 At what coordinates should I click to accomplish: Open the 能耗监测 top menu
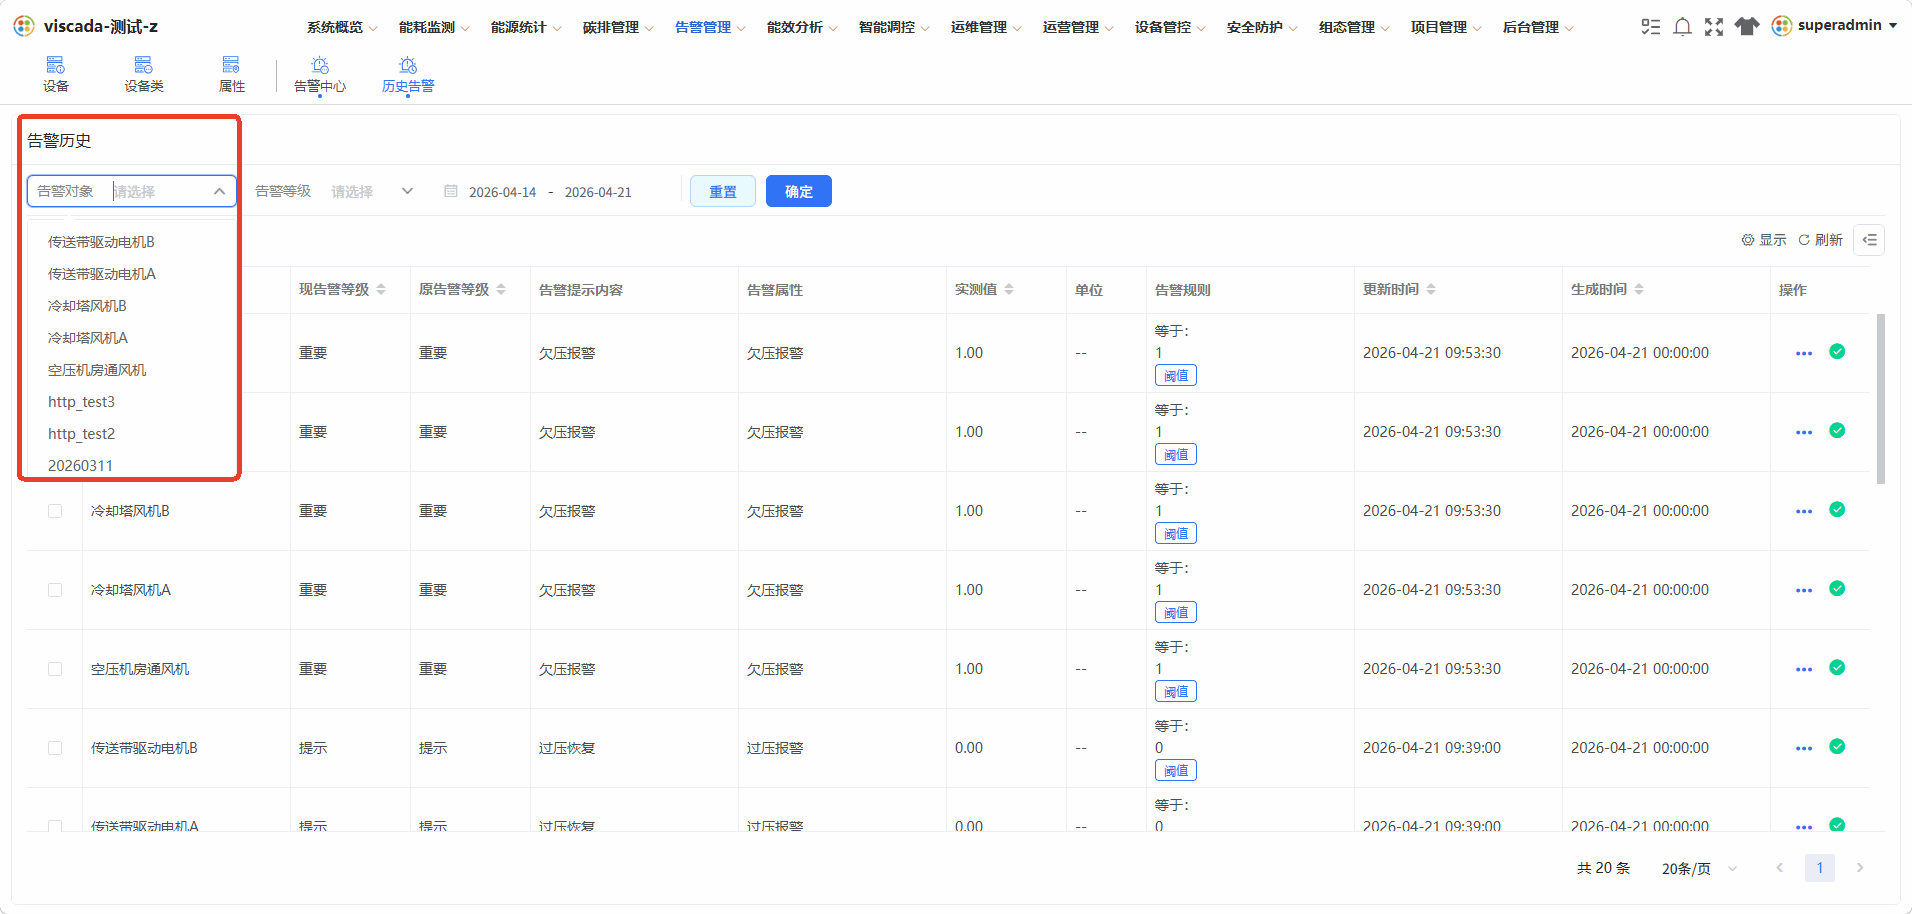coord(434,27)
